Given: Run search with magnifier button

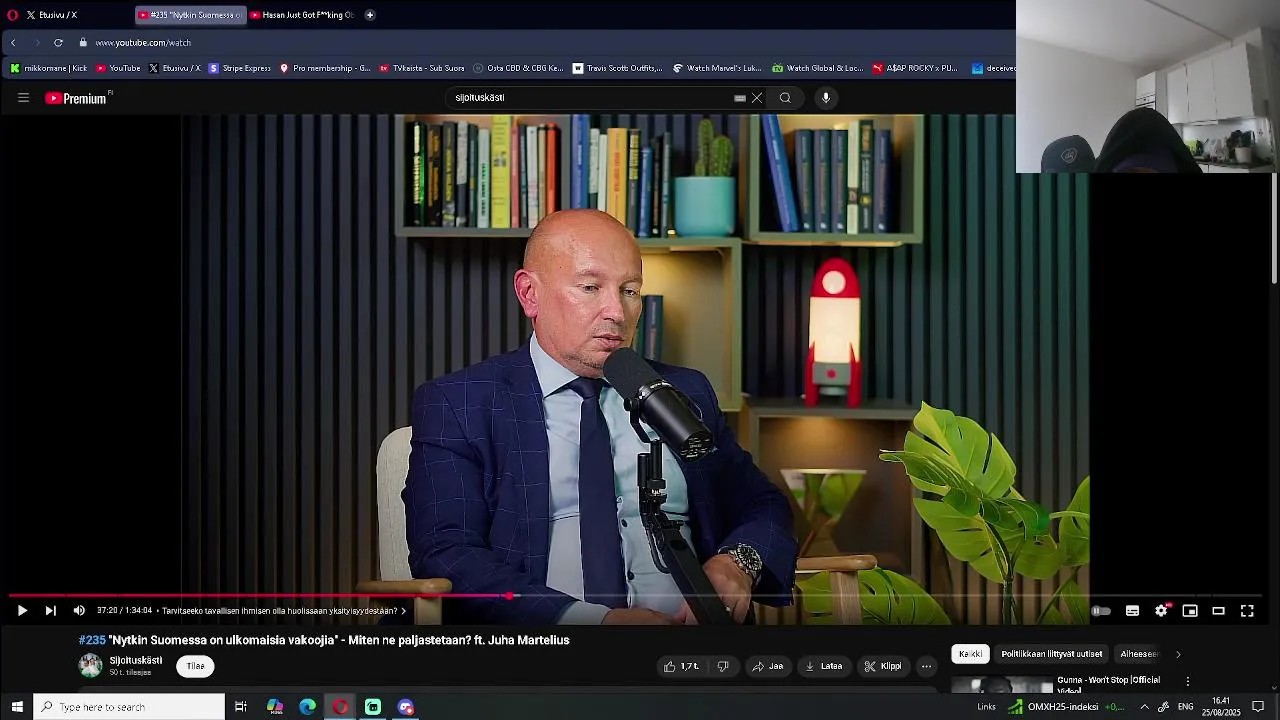Looking at the screenshot, I should click(x=785, y=98).
